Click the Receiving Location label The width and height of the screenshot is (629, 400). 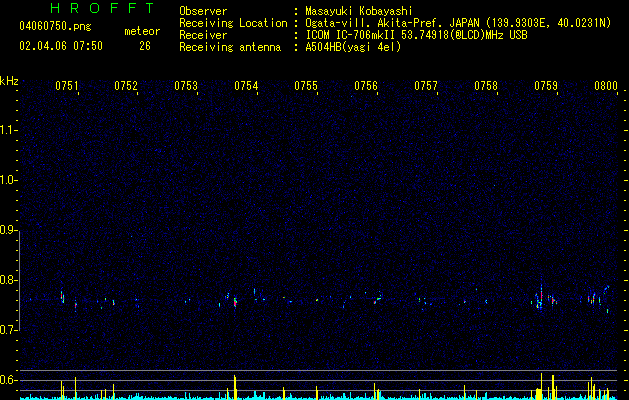click(x=233, y=23)
